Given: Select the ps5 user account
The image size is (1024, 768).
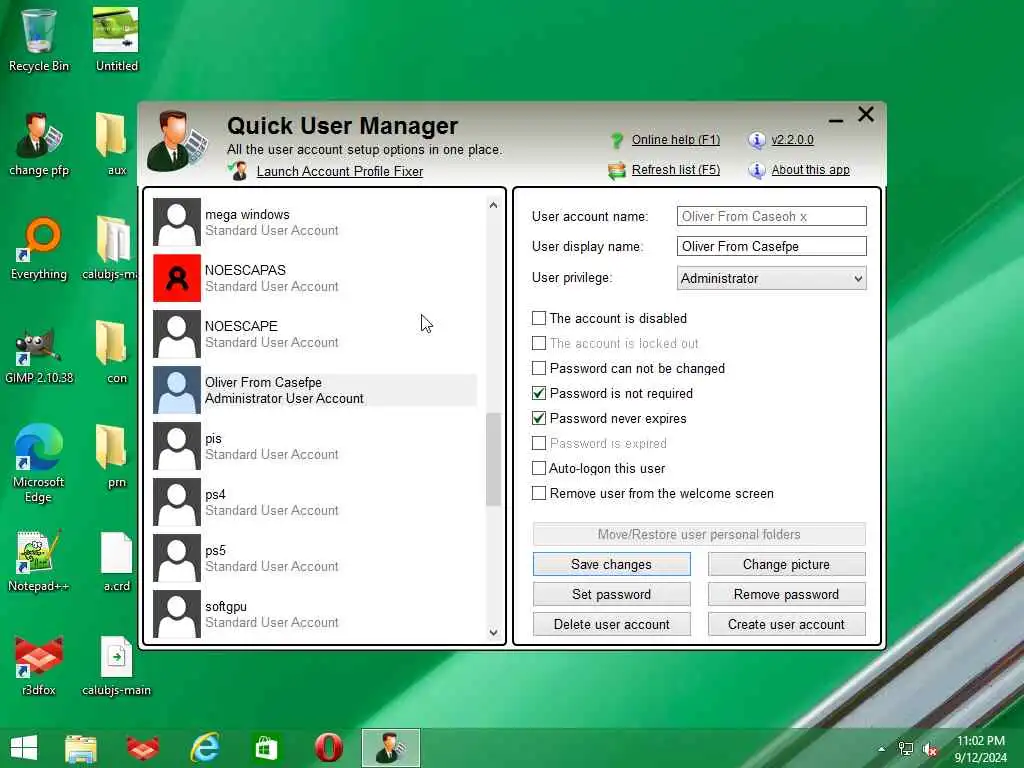Looking at the screenshot, I should tap(315, 558).
